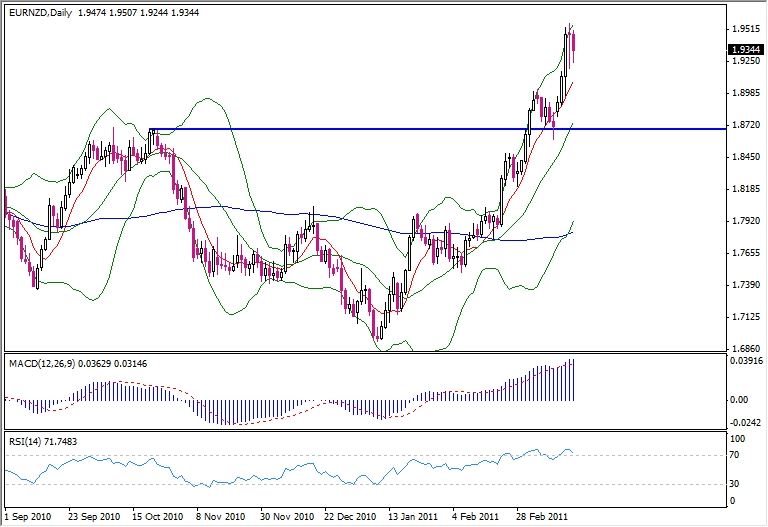The width and height of the screenshot is (768, 527).
Task: Click the 22 Dec 2010 date label
Action: 350,517
